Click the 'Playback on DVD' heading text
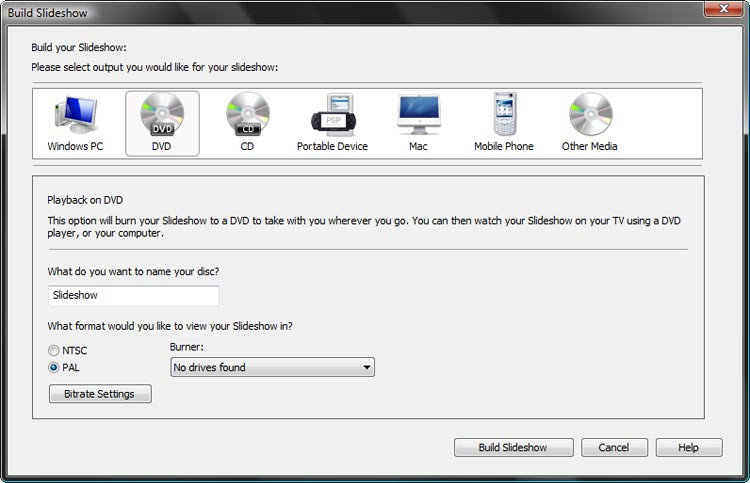The width and height of the screenshot is (750, 483). tap(85, 200)
